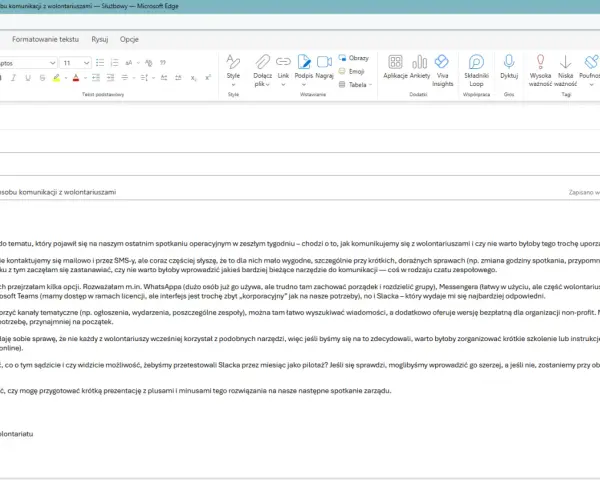
Task: Click the left-to-right text direction icon
Action: [164, 78]
